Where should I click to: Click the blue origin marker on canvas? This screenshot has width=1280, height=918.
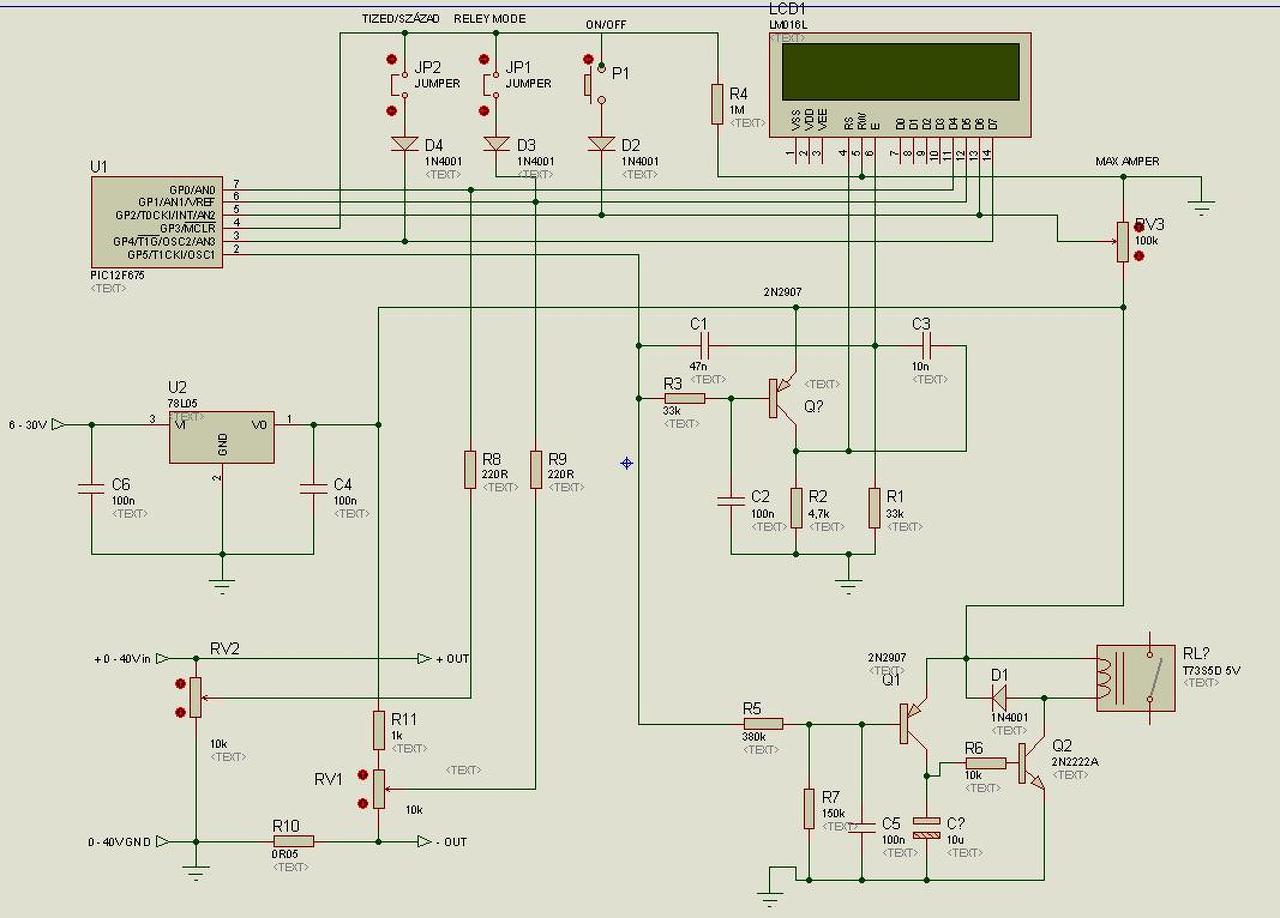point(627,462)
